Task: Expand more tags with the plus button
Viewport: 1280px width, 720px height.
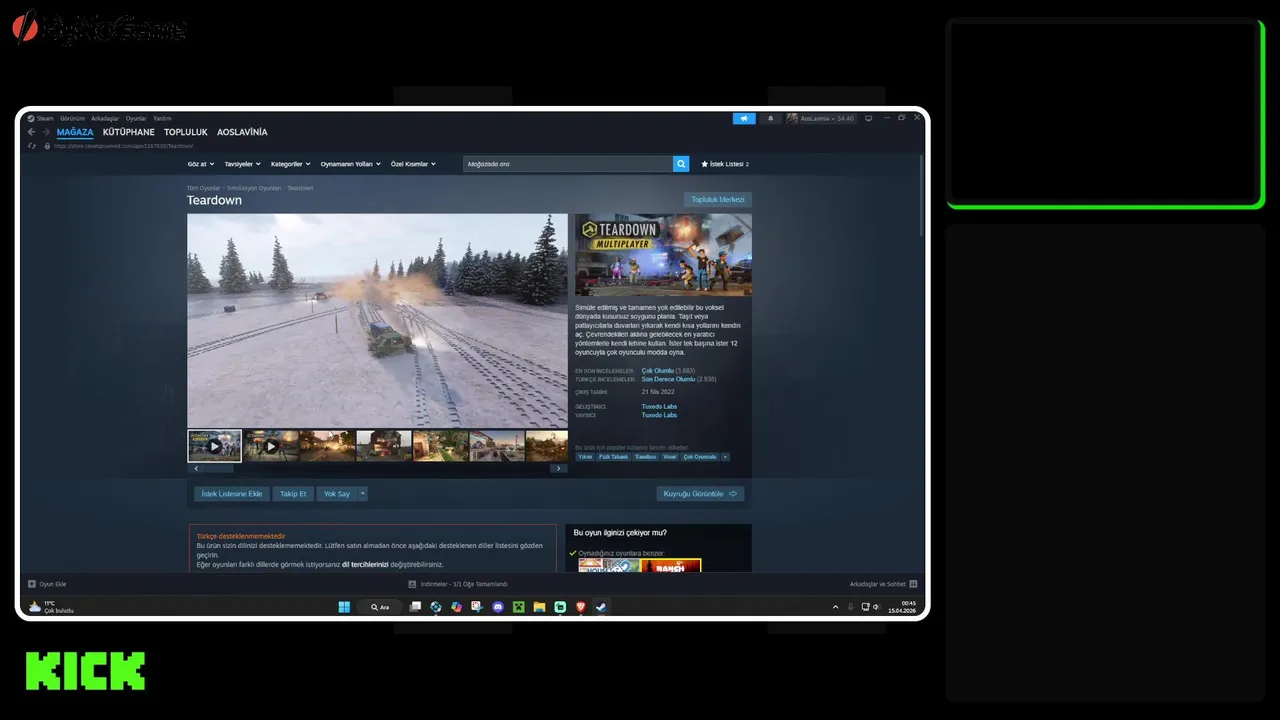Action: [x=725, y=457]
